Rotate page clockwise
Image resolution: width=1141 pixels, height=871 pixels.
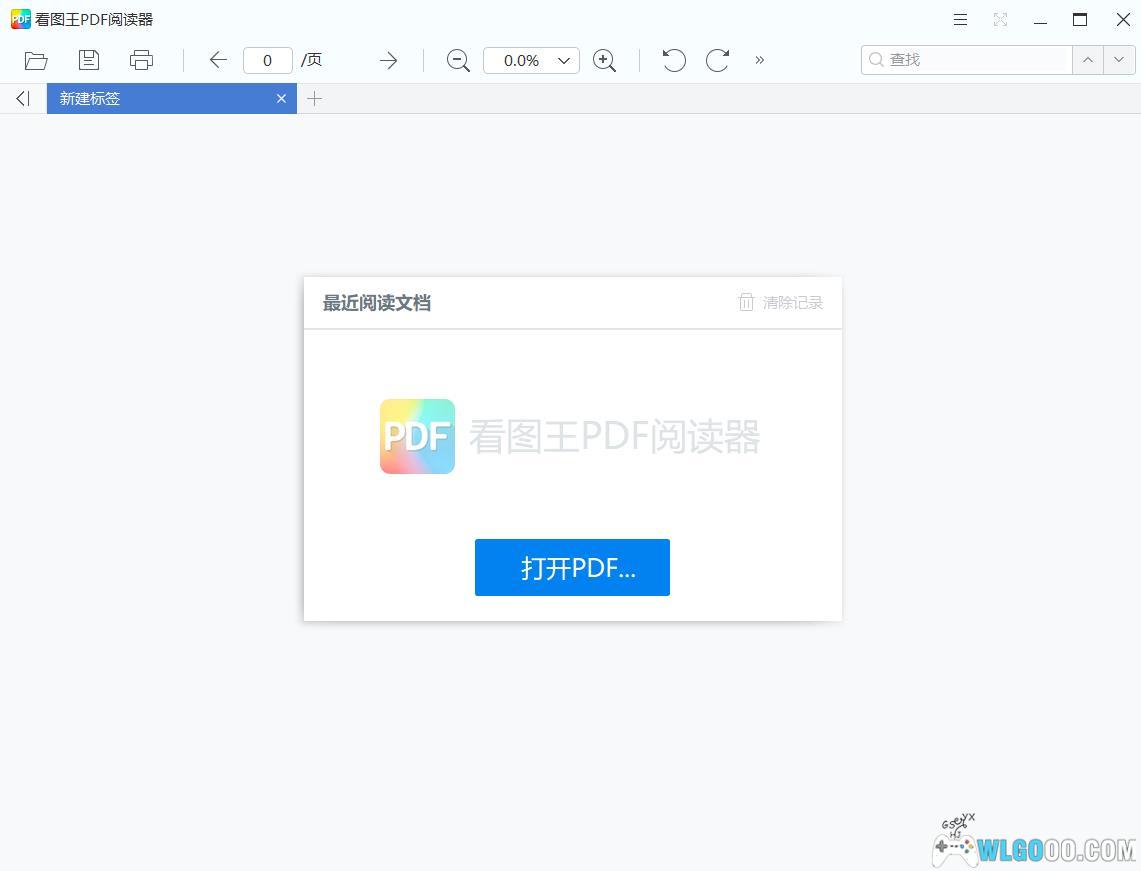[x=717, y=60]
